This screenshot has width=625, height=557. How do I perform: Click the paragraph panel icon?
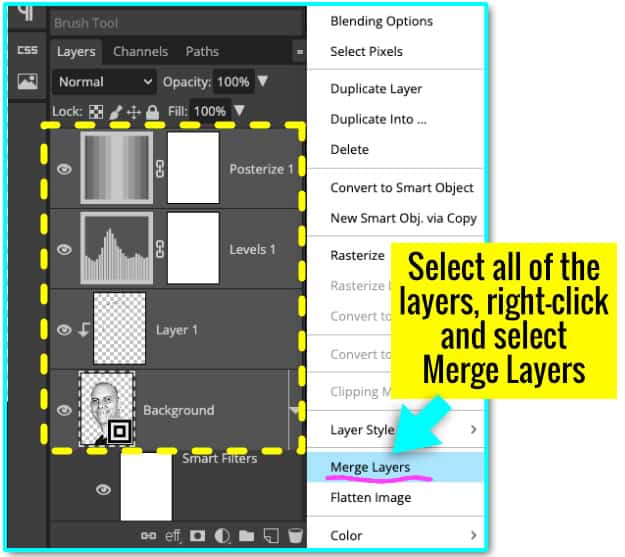[26, 12]
